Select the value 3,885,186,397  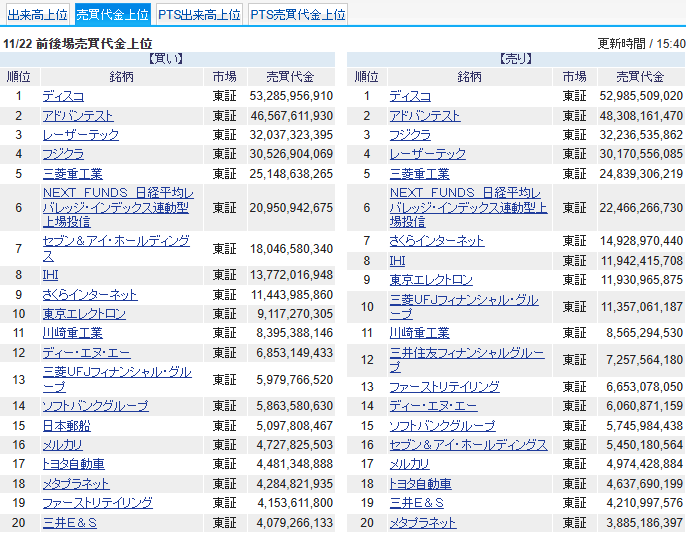coord(645,523)
